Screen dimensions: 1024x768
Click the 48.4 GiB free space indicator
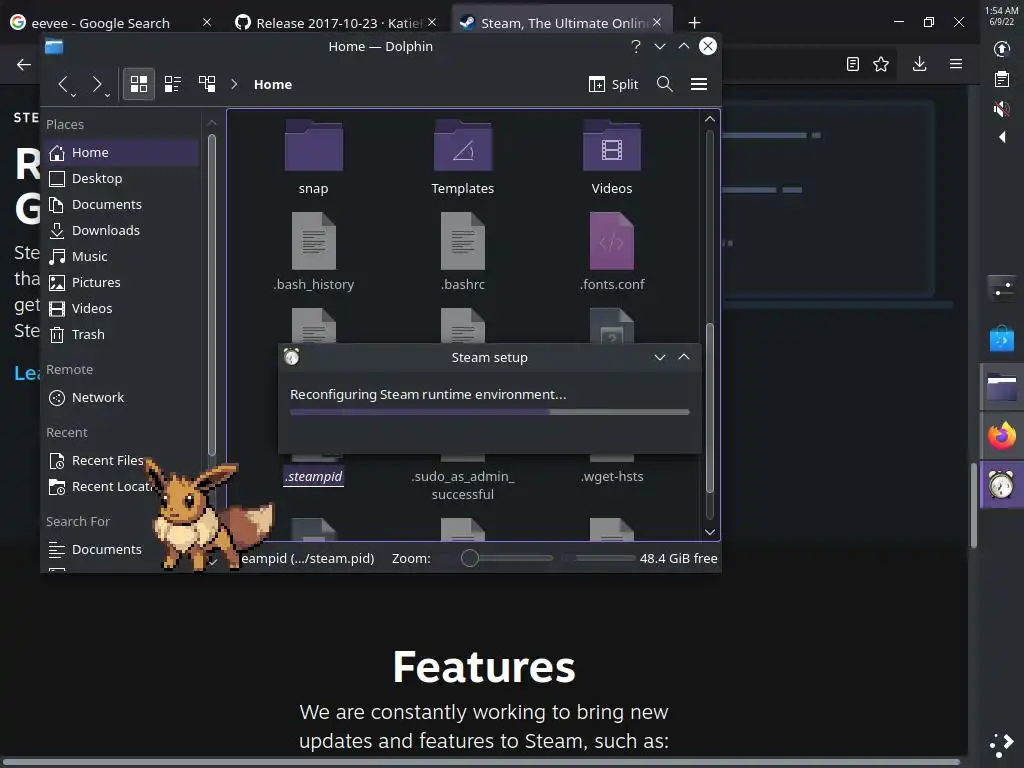tap(678, 558)
